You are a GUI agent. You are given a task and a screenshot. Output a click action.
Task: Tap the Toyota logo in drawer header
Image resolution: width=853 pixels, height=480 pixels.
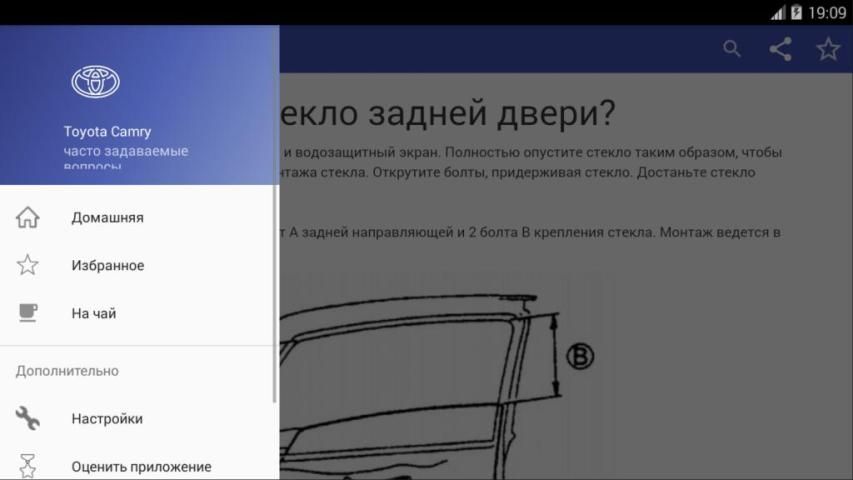coord(95,82)
